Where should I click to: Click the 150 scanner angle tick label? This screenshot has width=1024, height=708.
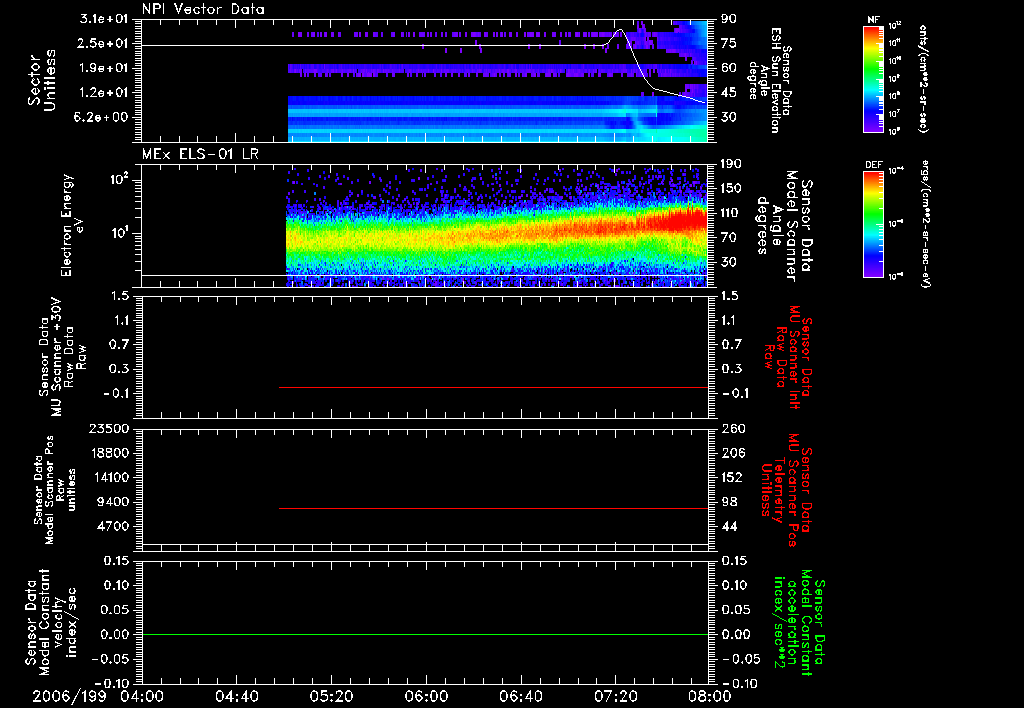[x=731, y=189]
